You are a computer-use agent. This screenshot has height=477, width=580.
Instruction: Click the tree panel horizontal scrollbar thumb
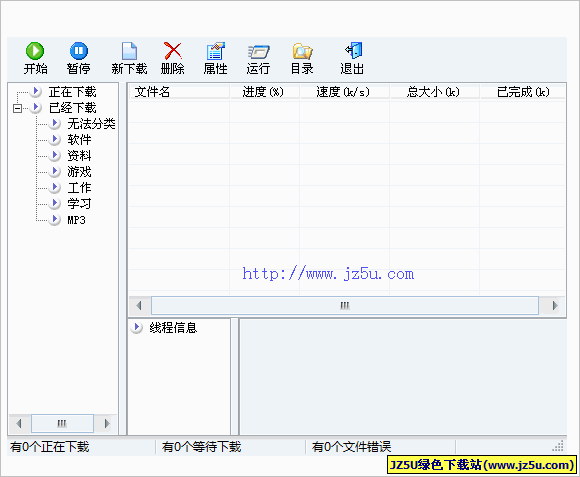tap(62, 423)
